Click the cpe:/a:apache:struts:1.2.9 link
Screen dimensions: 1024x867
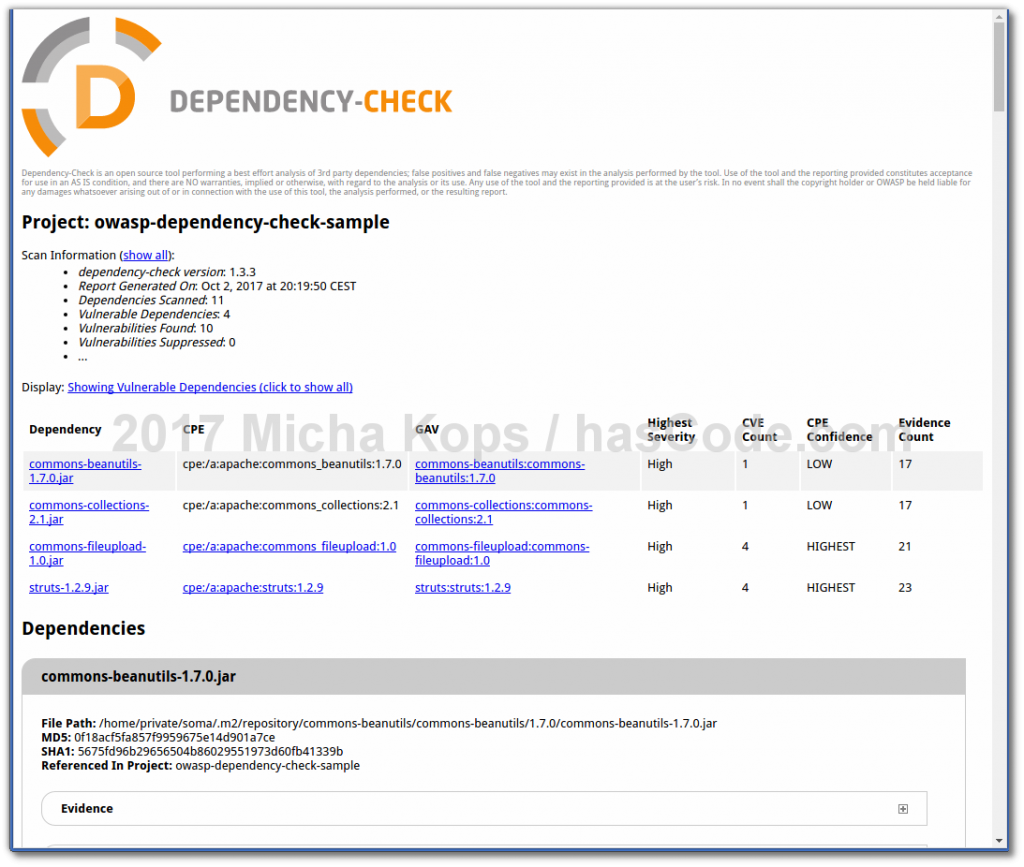coord(253,587)
